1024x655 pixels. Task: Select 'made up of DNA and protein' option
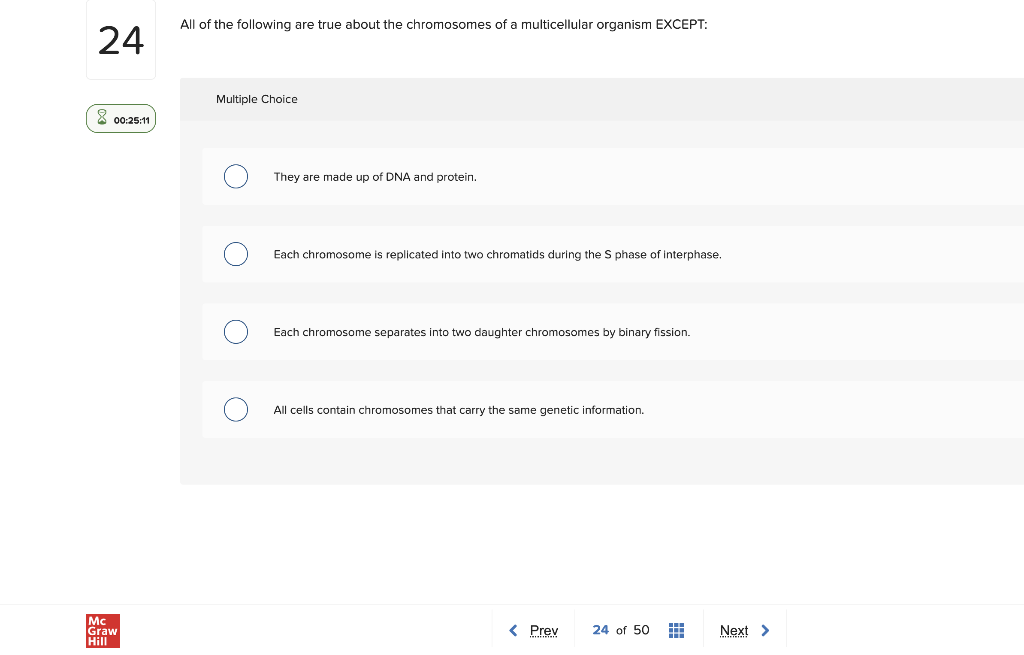click(x=236, y=177)
